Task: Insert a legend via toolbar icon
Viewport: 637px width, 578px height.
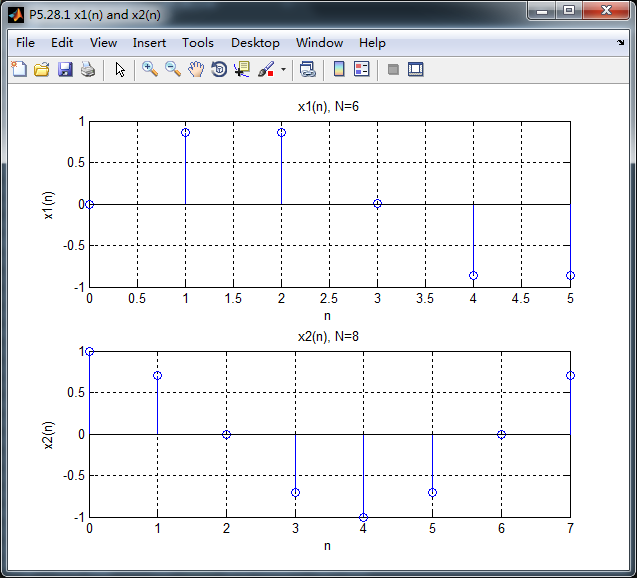Action: (362, 69)
